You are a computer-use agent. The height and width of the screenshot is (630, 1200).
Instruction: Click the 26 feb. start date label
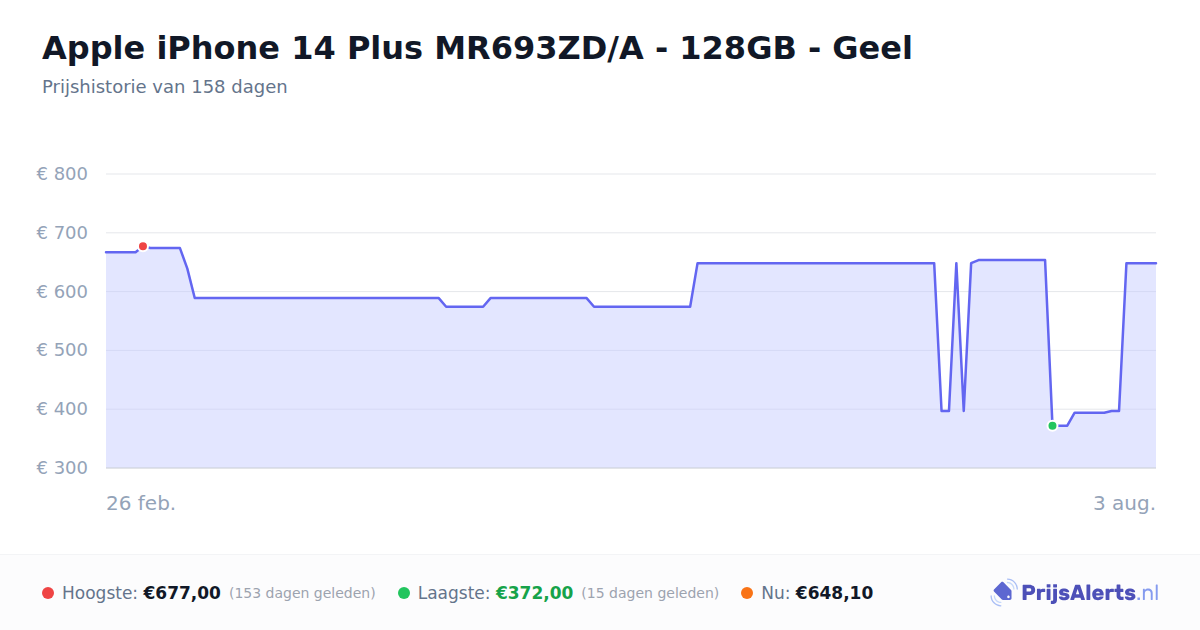pyautogui.click(x=141, y=503)
